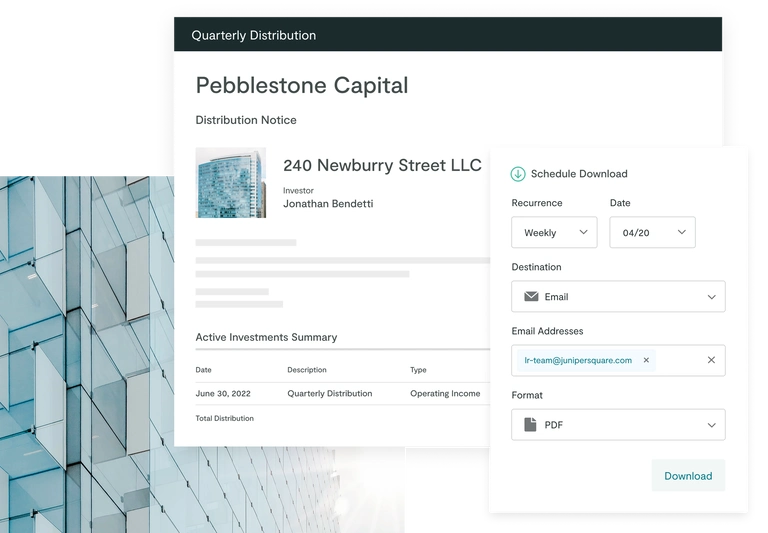This screenshot has width=768, height=533.
Task: Open the 04/20 date dropdown
Action: point(652,233)
